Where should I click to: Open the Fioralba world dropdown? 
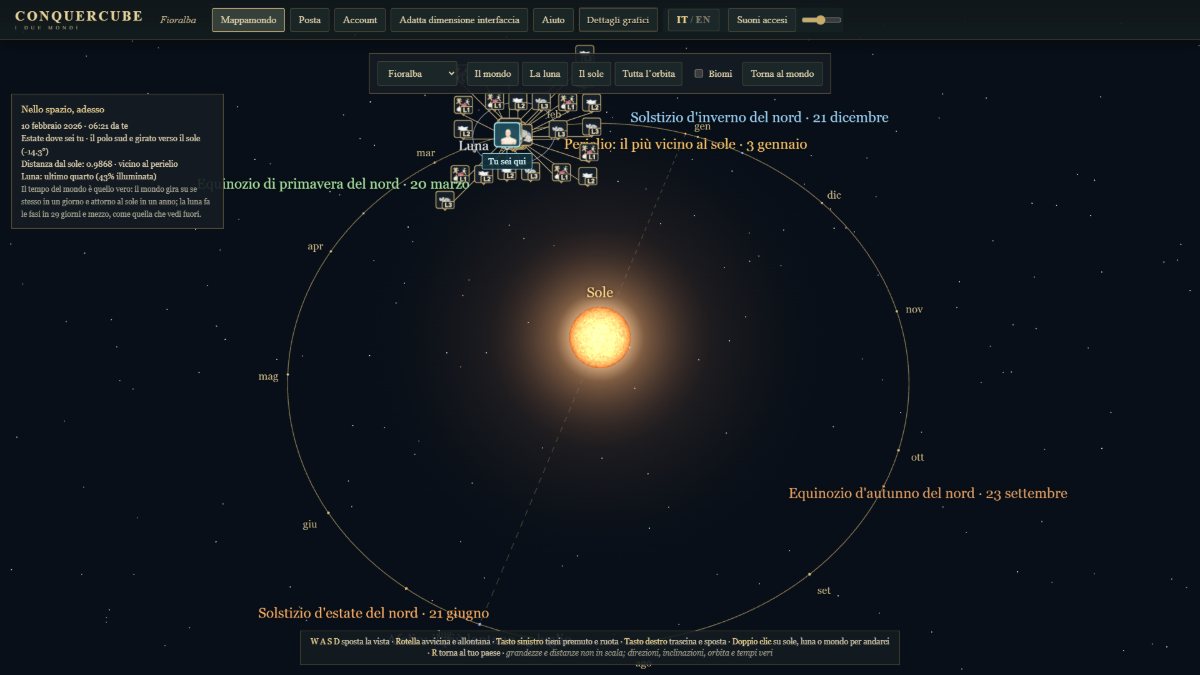[x=417, y=73]
